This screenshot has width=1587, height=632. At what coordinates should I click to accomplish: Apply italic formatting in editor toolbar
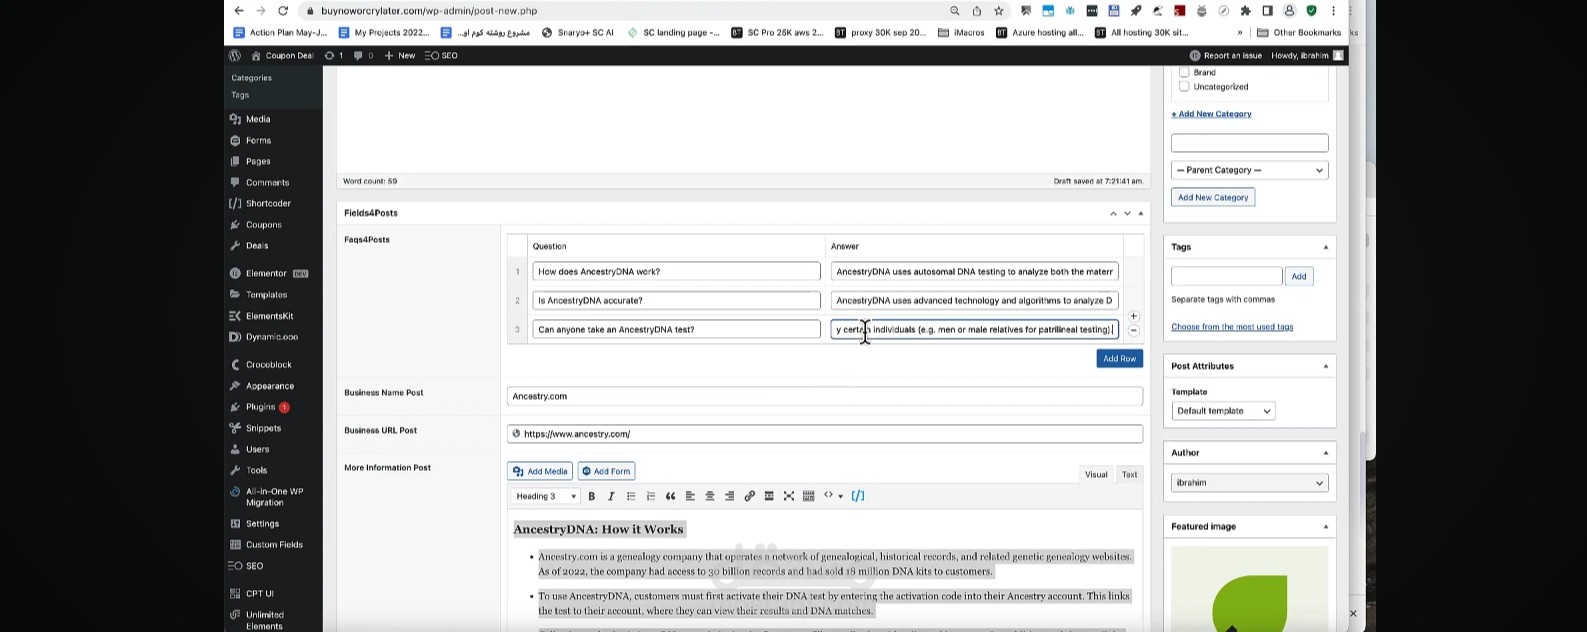coord(611,496)
